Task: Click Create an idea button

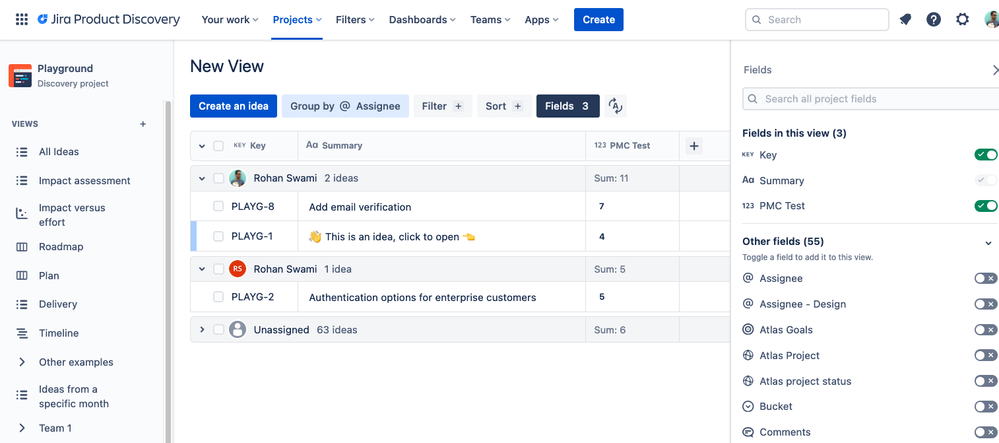Action: [233, 106]
